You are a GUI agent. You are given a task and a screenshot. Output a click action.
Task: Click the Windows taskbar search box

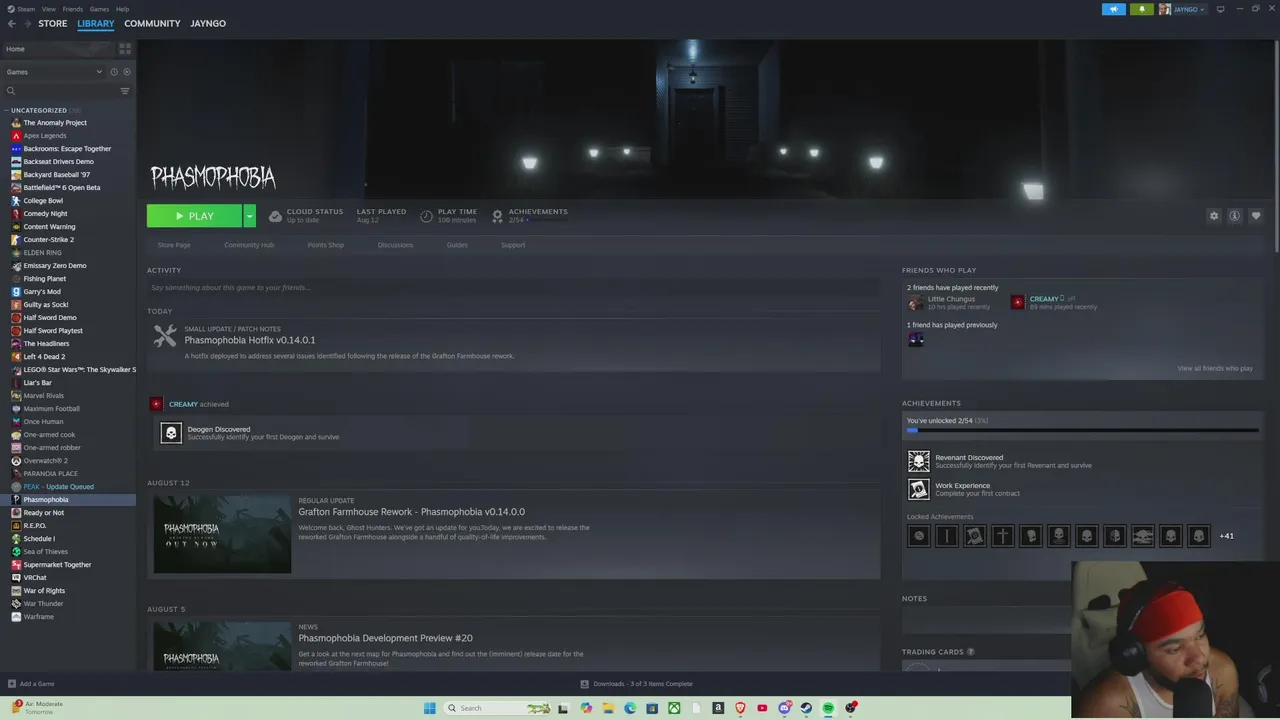coord(495,708)
